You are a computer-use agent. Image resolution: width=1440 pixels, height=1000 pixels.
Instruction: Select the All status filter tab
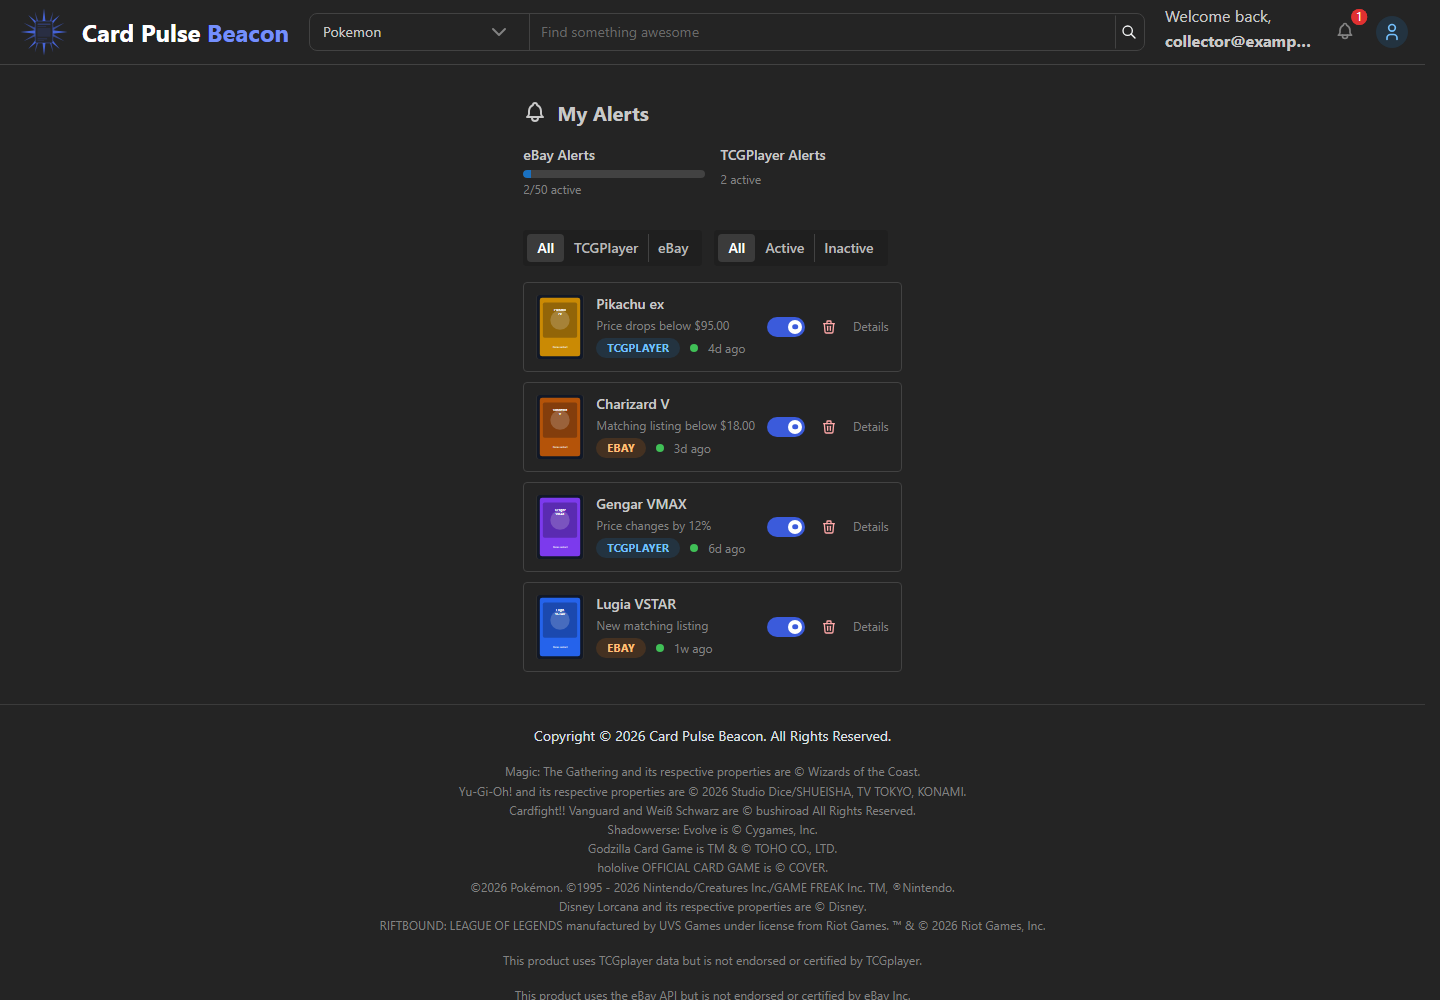tap(737, 248)
